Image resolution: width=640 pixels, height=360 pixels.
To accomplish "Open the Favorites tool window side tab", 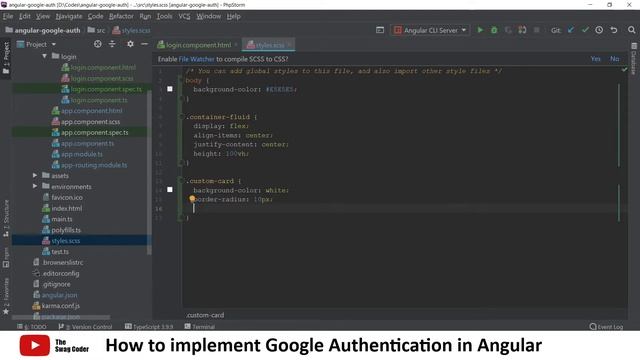I will point(6,297).
